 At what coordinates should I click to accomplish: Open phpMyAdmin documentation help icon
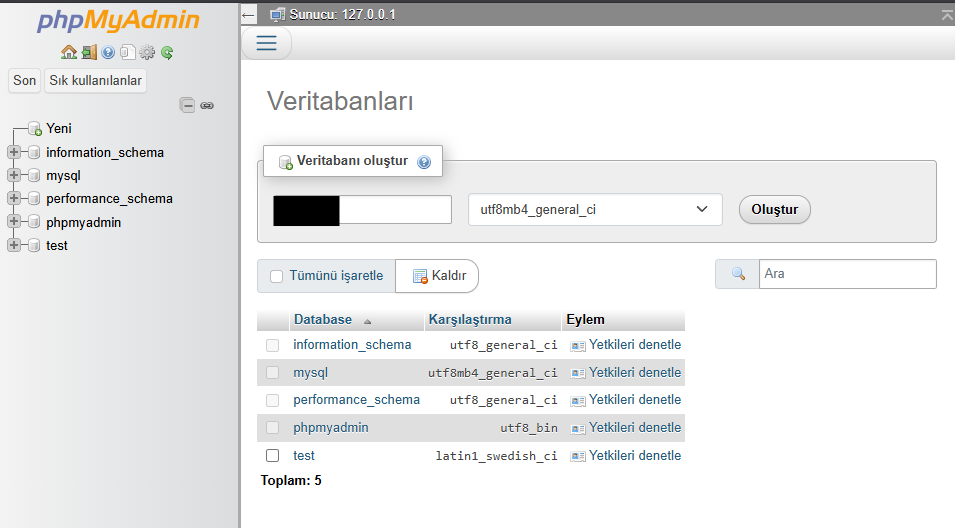point(108,52)
